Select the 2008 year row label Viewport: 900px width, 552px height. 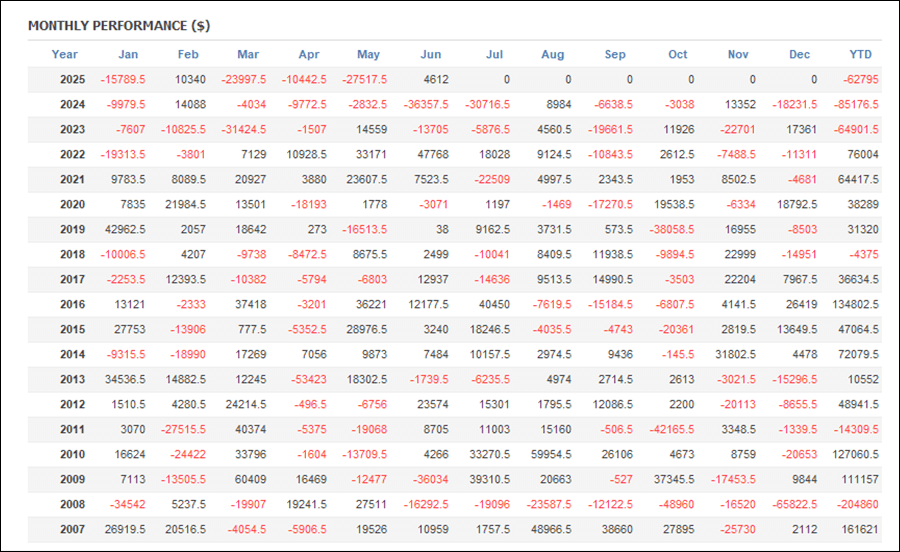72,504
